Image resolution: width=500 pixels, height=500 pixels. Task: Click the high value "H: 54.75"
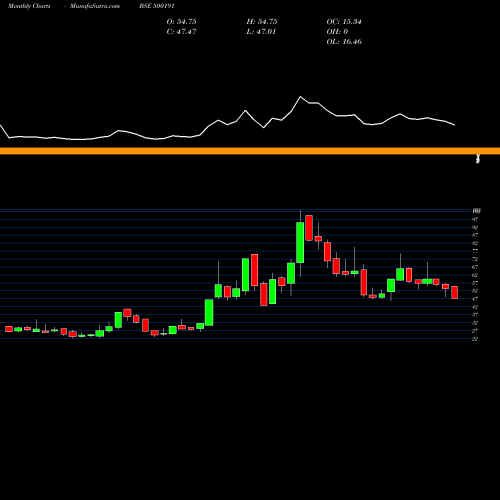[262, 22]
